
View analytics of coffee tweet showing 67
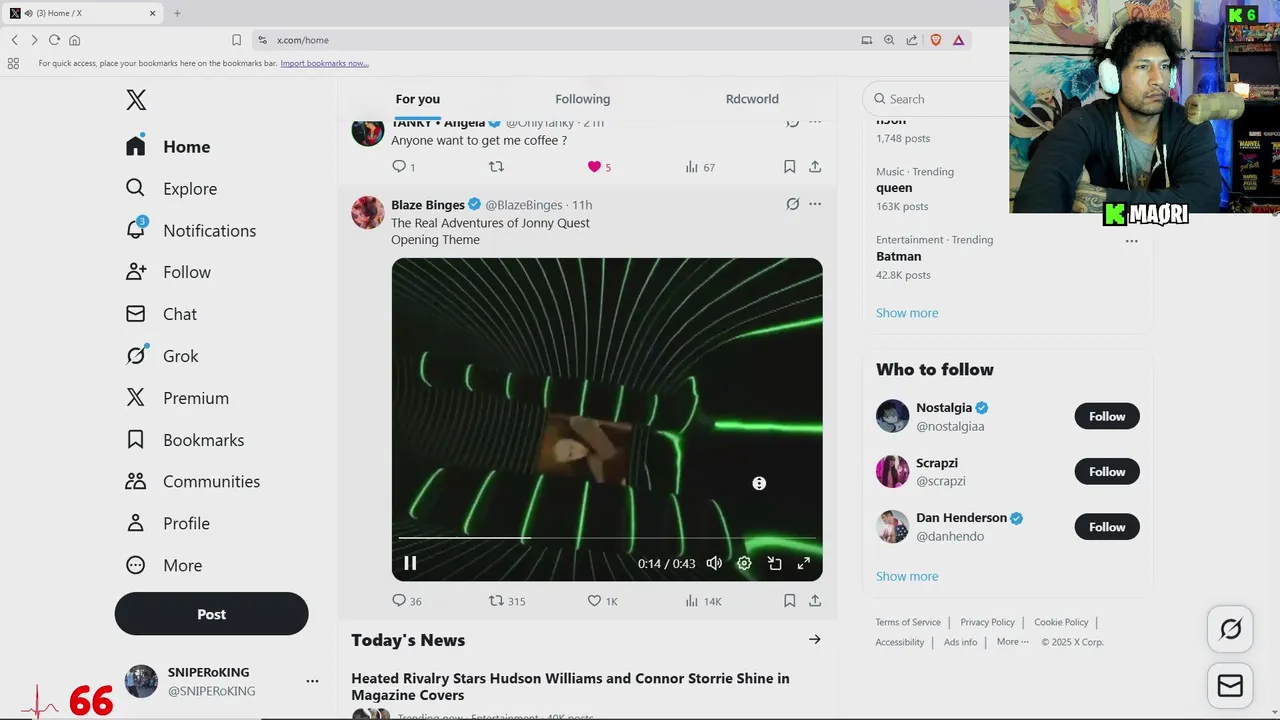click(699, 167)
